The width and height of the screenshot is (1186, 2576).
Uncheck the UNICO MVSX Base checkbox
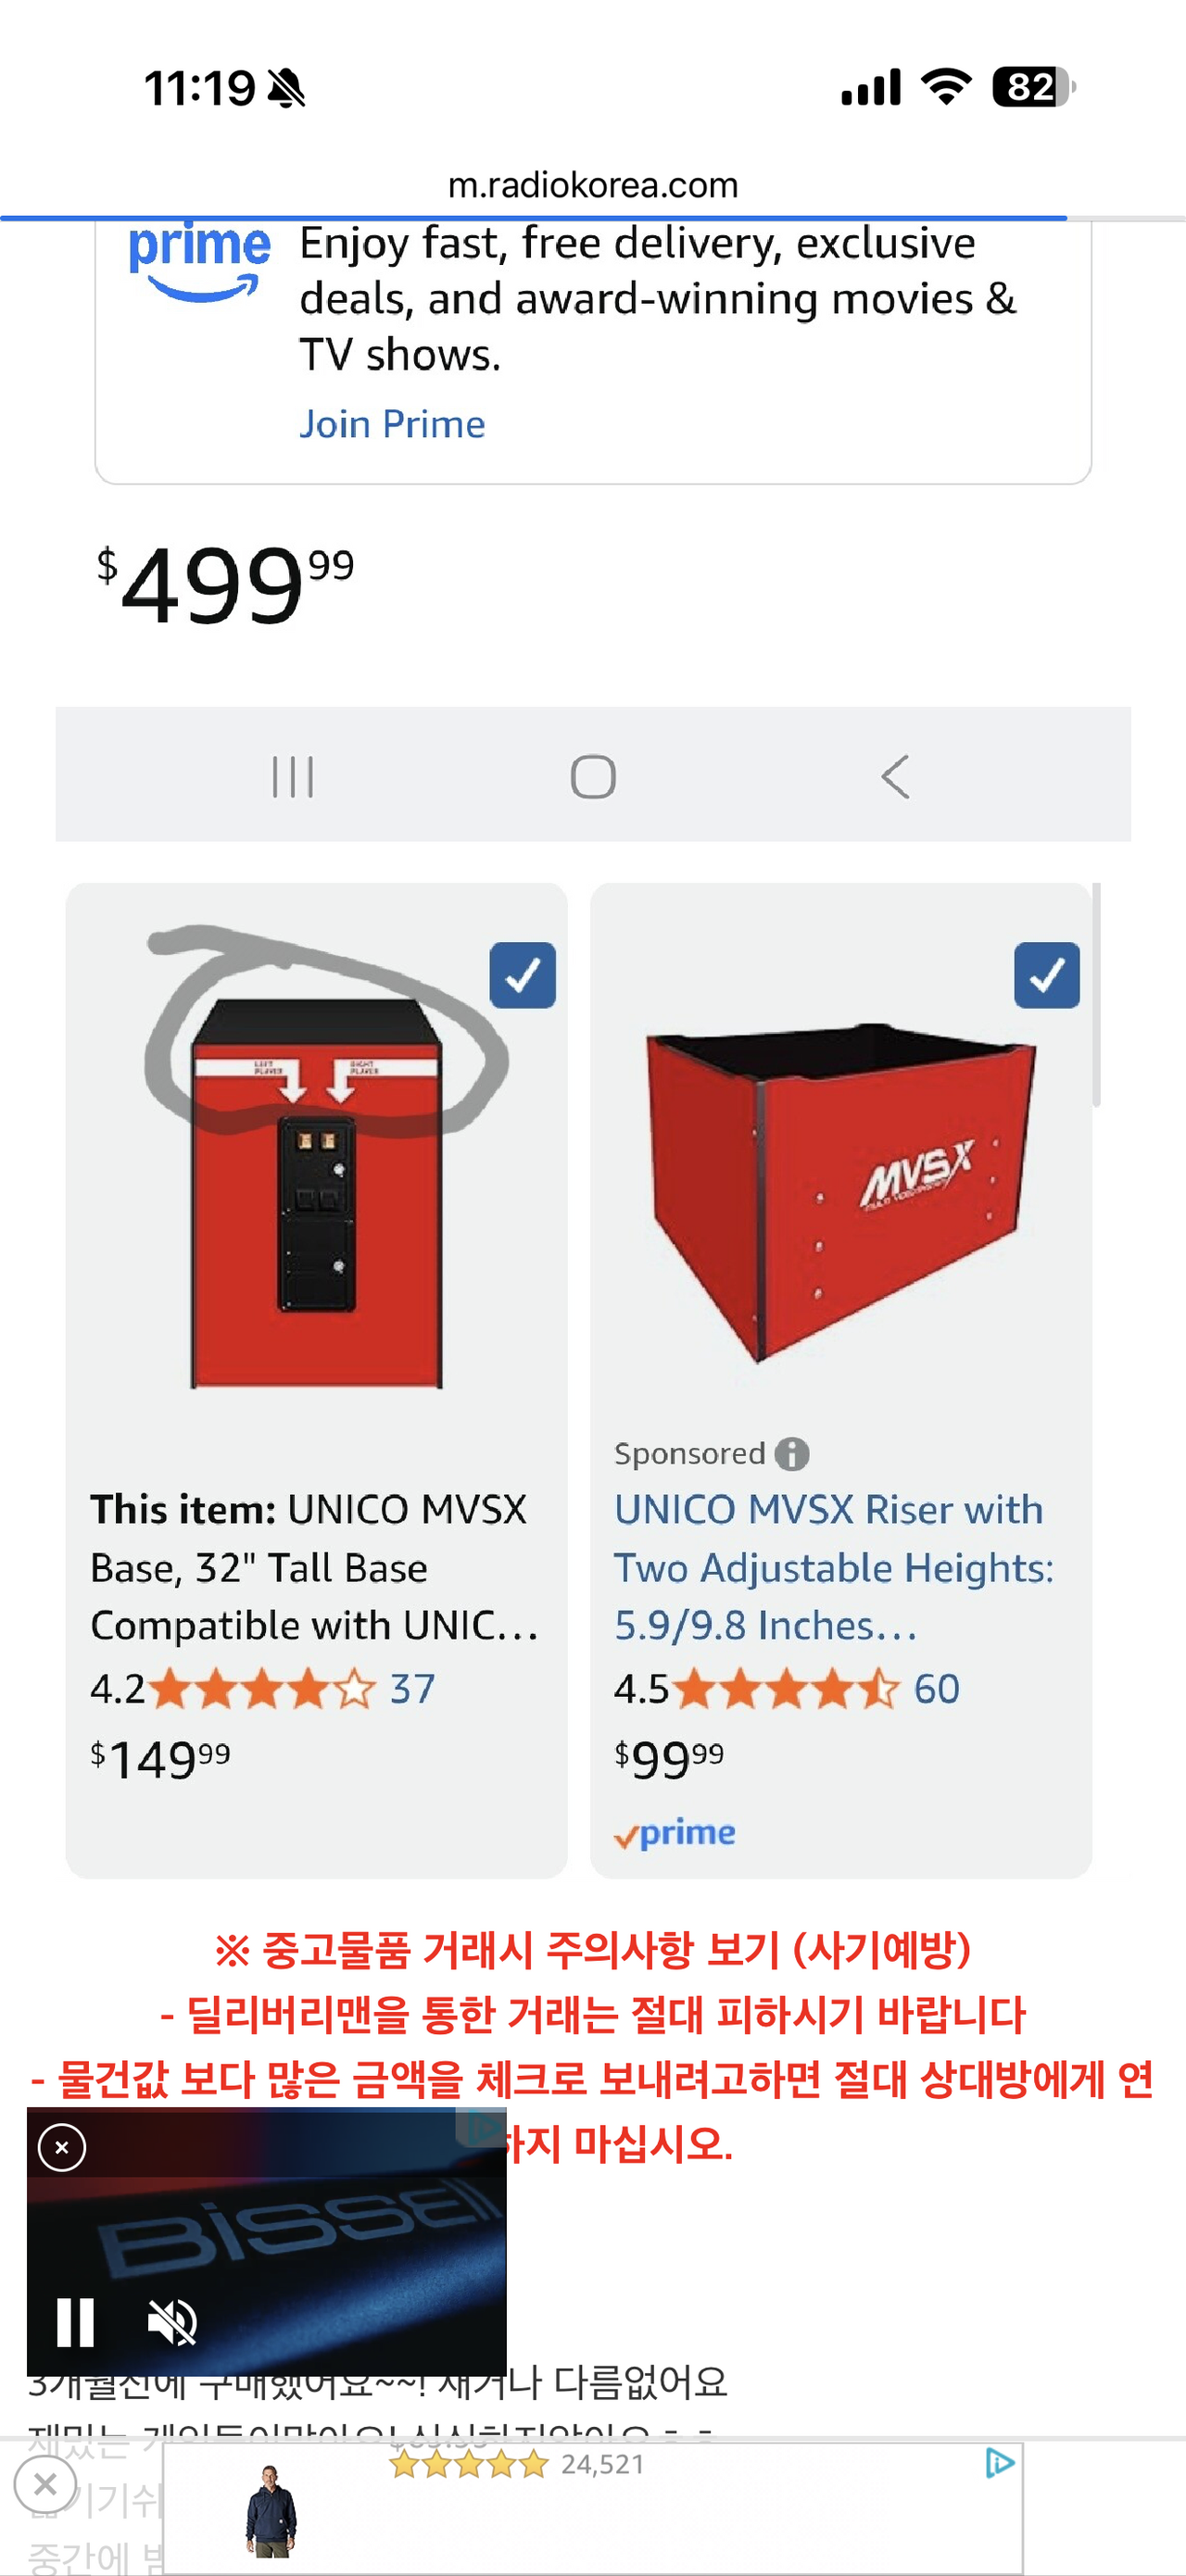point(522,975)
